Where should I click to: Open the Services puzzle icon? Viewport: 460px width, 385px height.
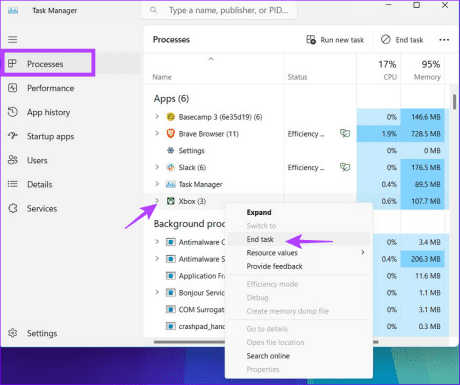click(13, 208)
